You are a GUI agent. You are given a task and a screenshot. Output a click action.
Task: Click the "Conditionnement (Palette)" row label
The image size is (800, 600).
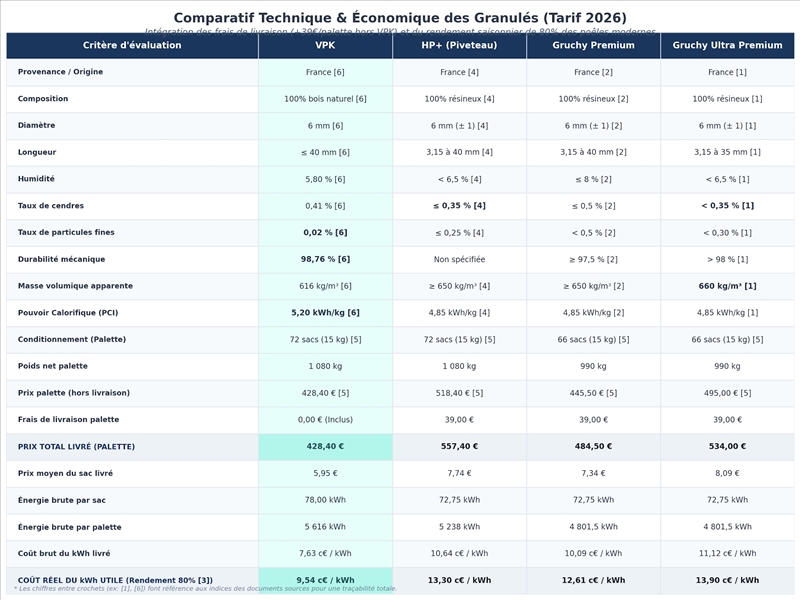point(72,339)
